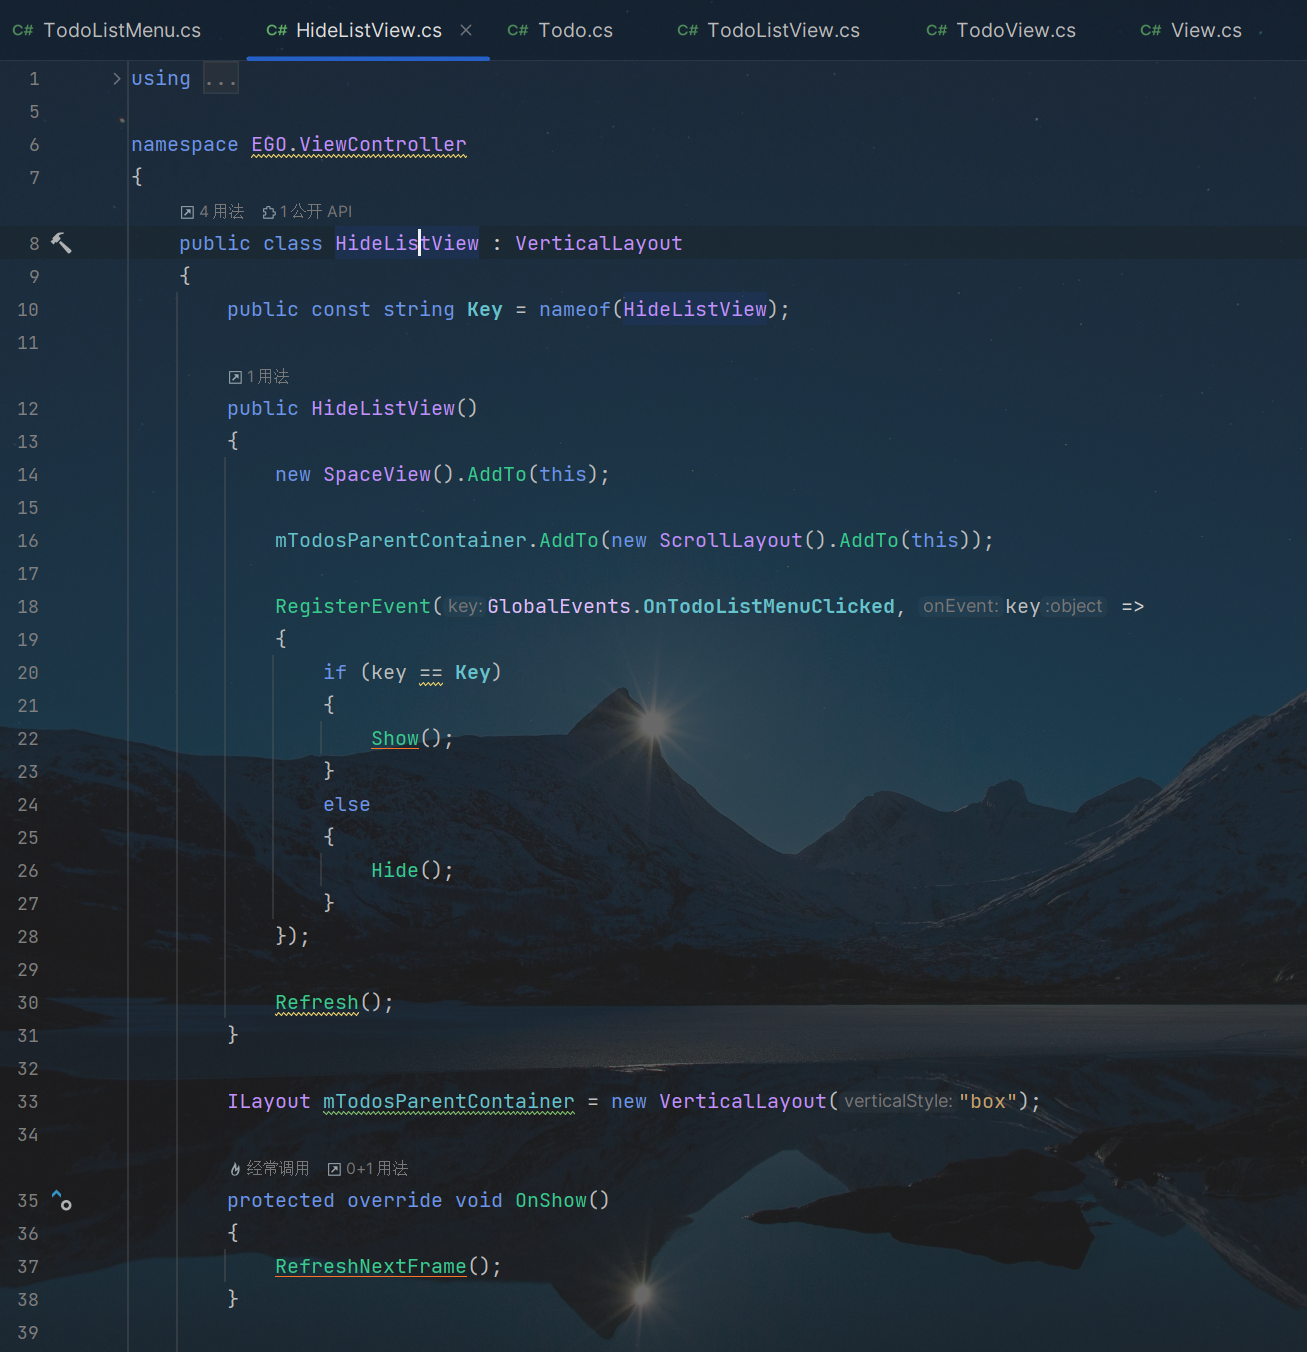Viewport: 1307px width, 1352px height.
Task: Switch to the TodoListView.cs tab
Action: [768, 31]
